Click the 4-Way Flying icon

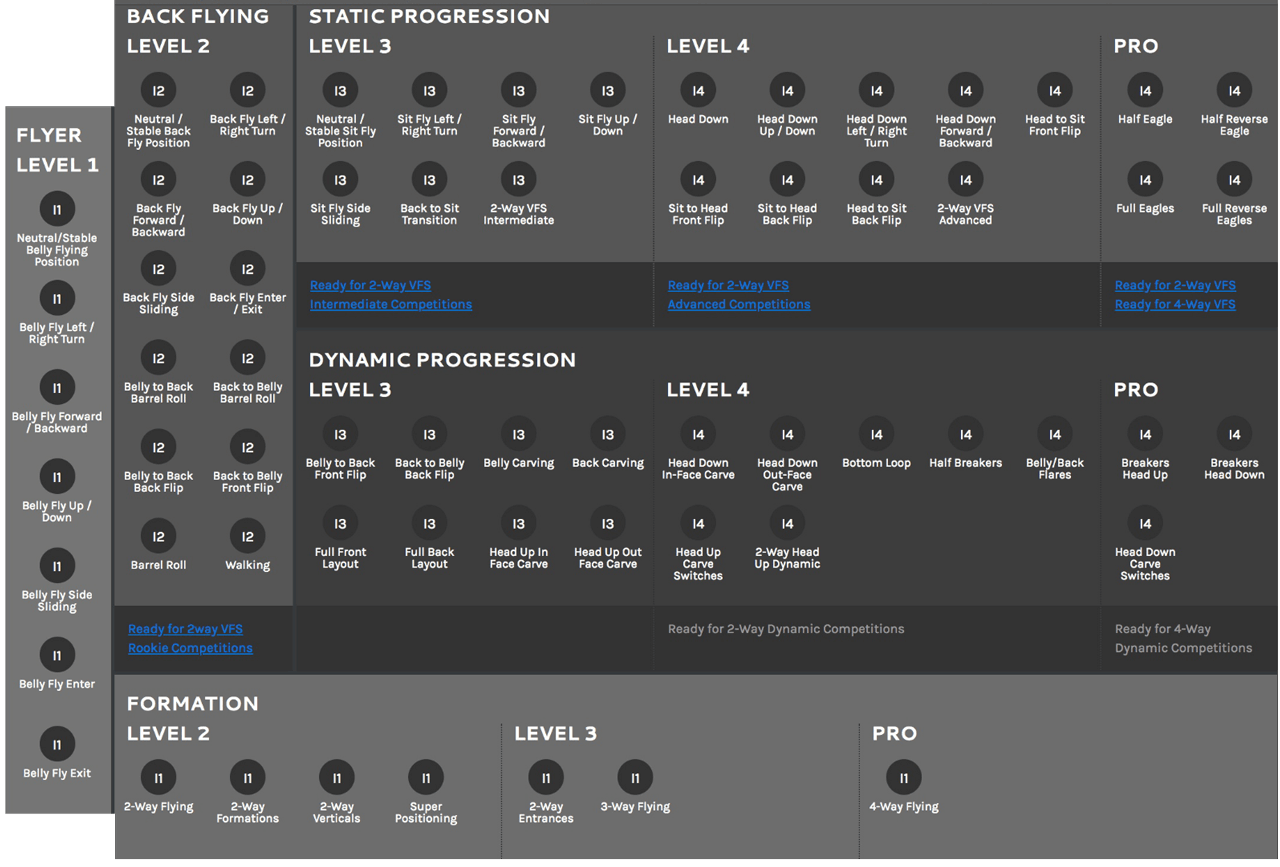point(904,778)
